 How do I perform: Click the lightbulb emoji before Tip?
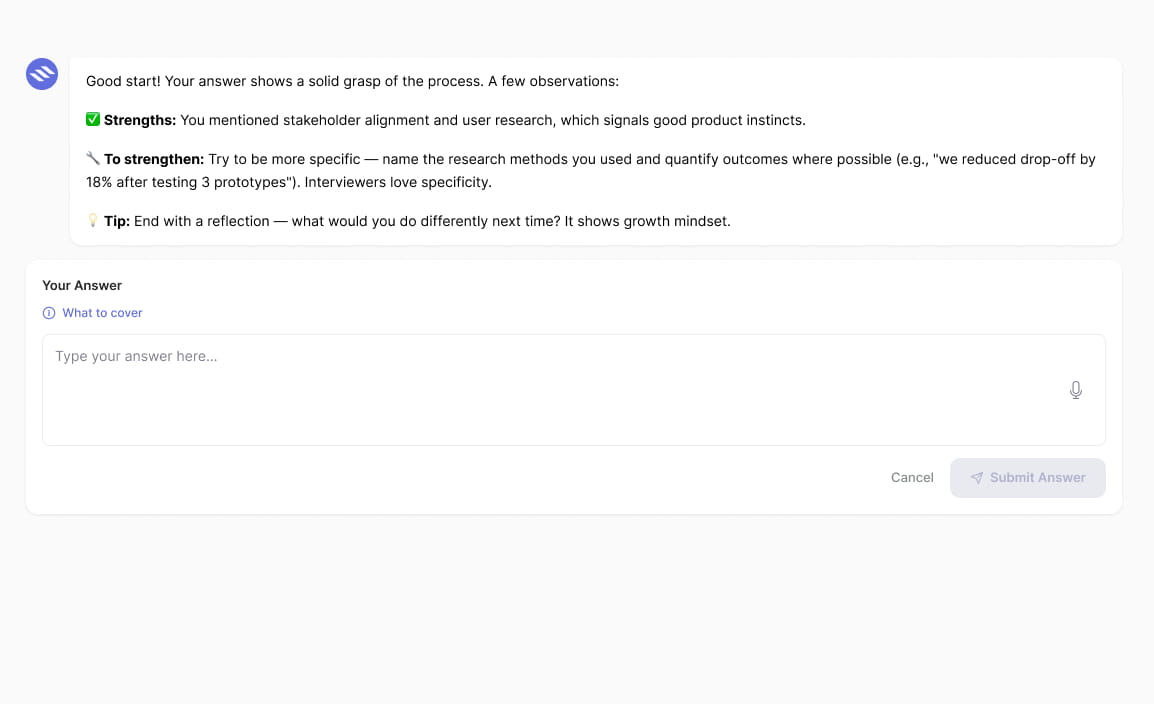point(93,220)
